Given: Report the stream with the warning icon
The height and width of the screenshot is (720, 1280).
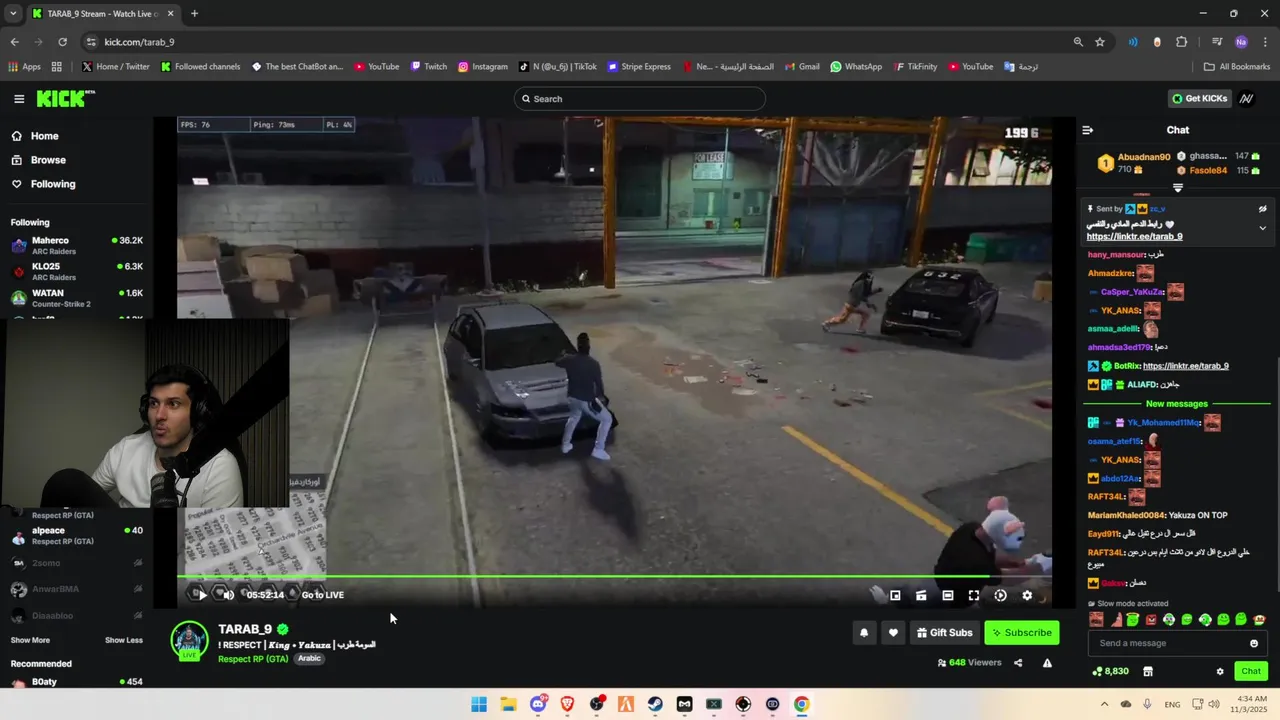Looking at the screenshot, I should coord(1047,662).
